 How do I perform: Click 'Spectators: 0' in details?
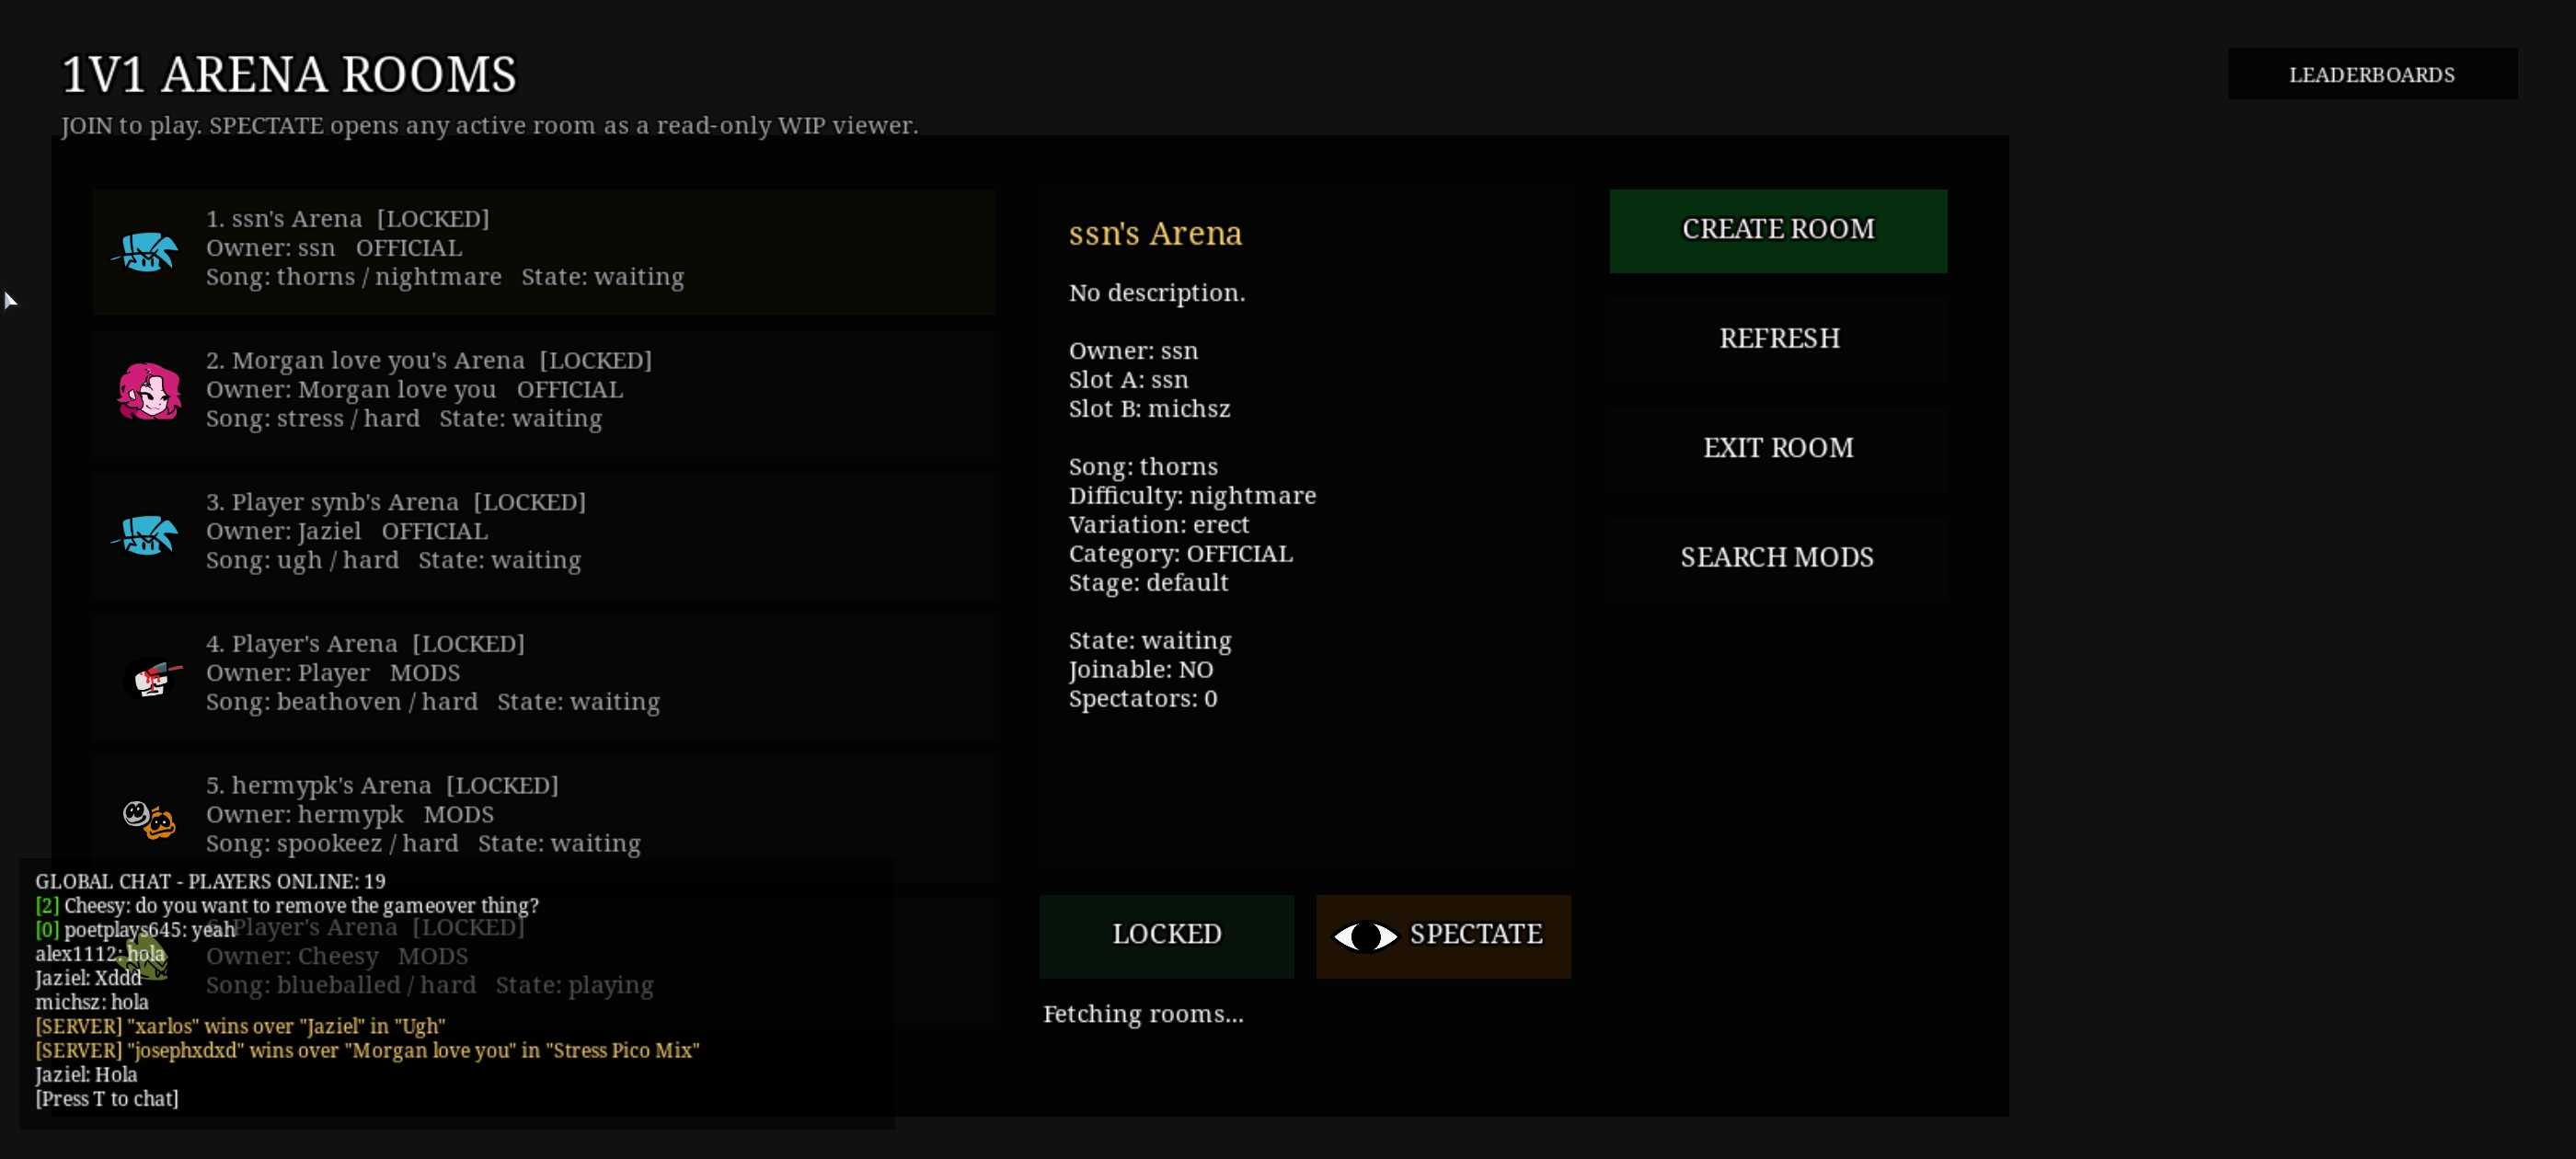pyautogui.click(x=1143, y=699)
